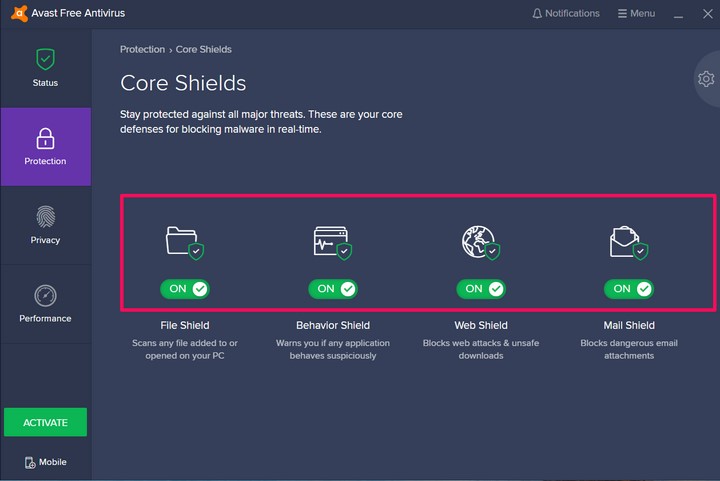Screen dimensions: 720x481
Task: Click the Behavior Shield window icon
Action: (333, 243)
